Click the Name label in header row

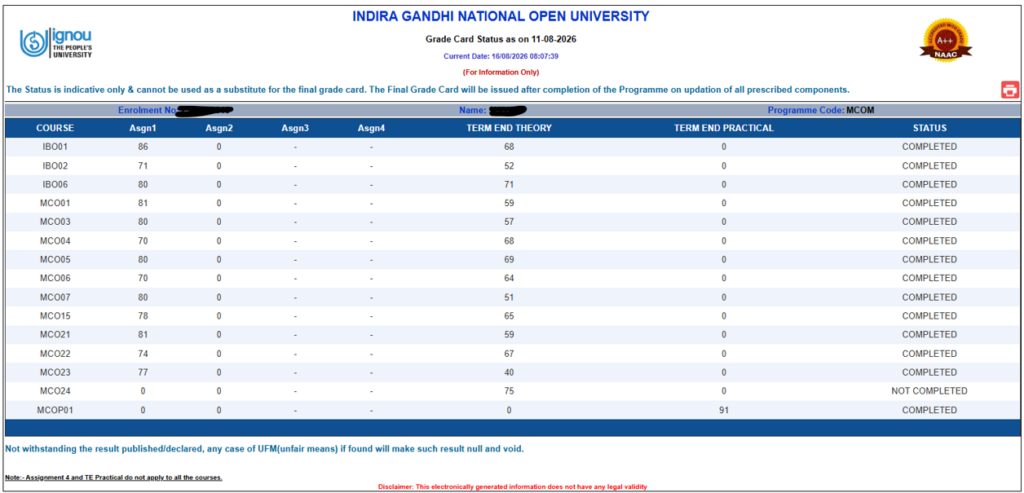pos(472,110)
